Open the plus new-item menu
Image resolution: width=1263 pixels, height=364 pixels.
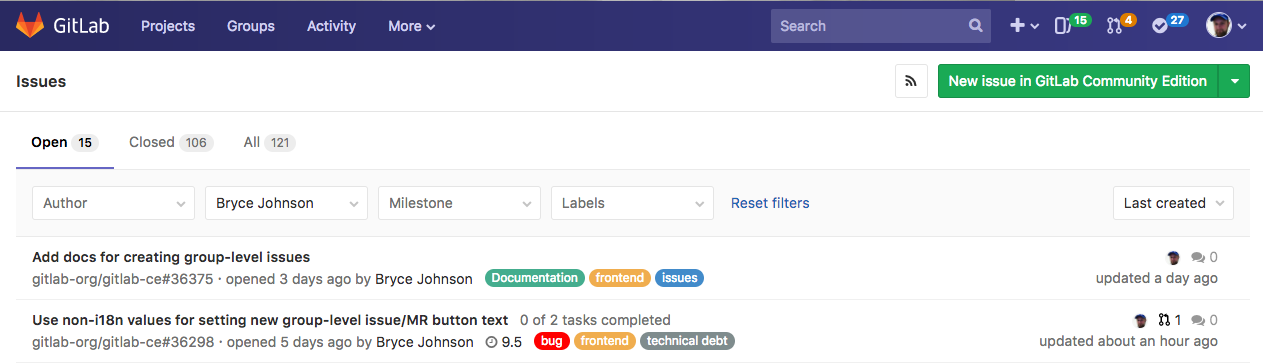pyautogui.click(x=1024, y=26)
